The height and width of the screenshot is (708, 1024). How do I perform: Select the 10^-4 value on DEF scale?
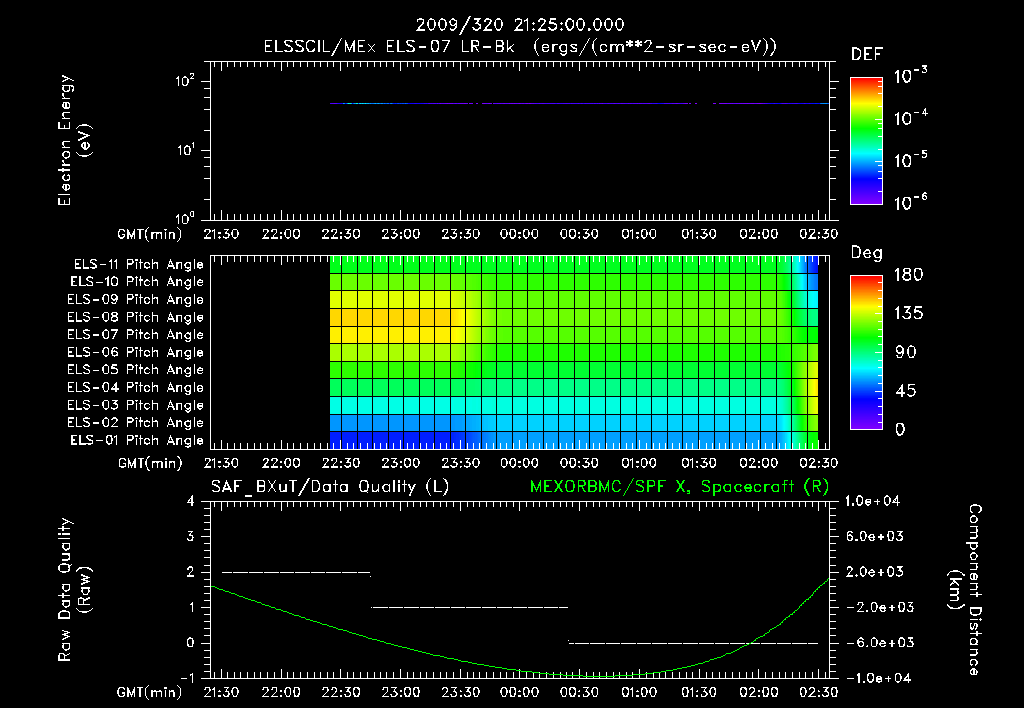click(910, 118)
